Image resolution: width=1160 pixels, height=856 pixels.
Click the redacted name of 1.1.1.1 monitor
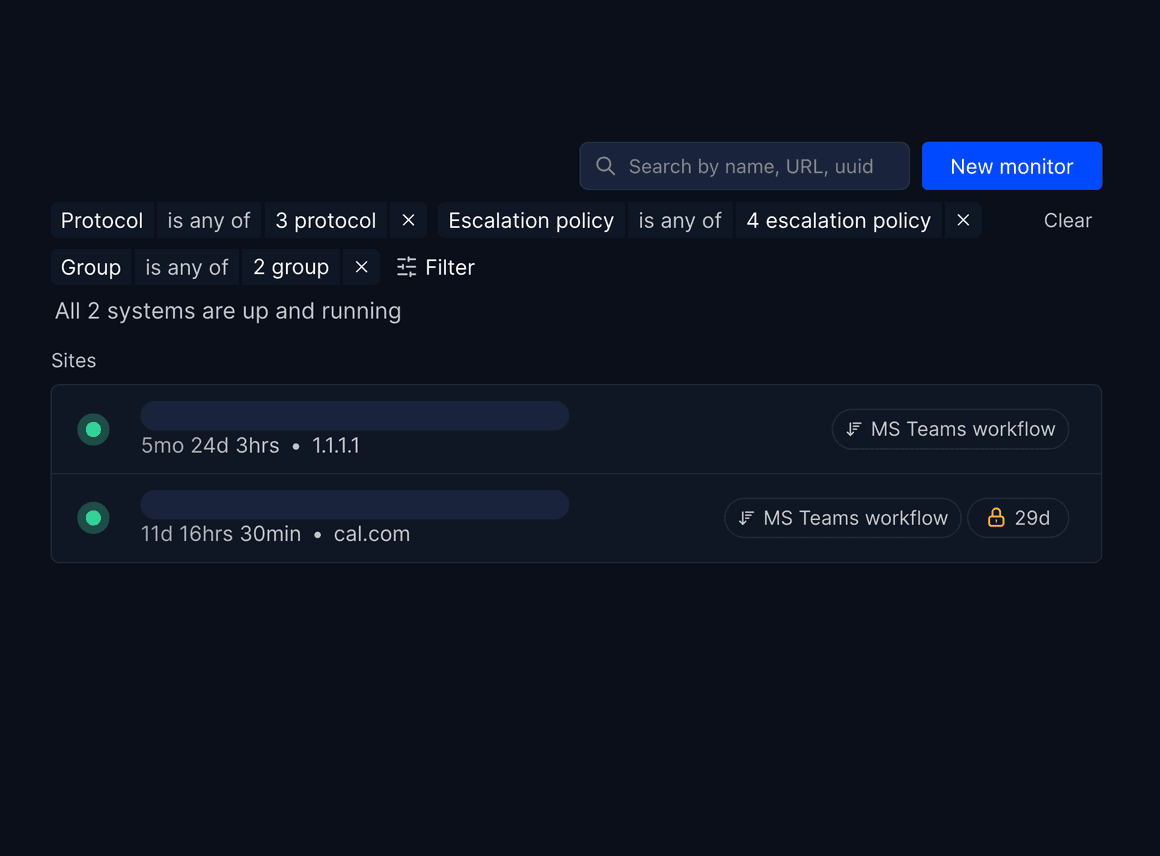click(354, 416)
